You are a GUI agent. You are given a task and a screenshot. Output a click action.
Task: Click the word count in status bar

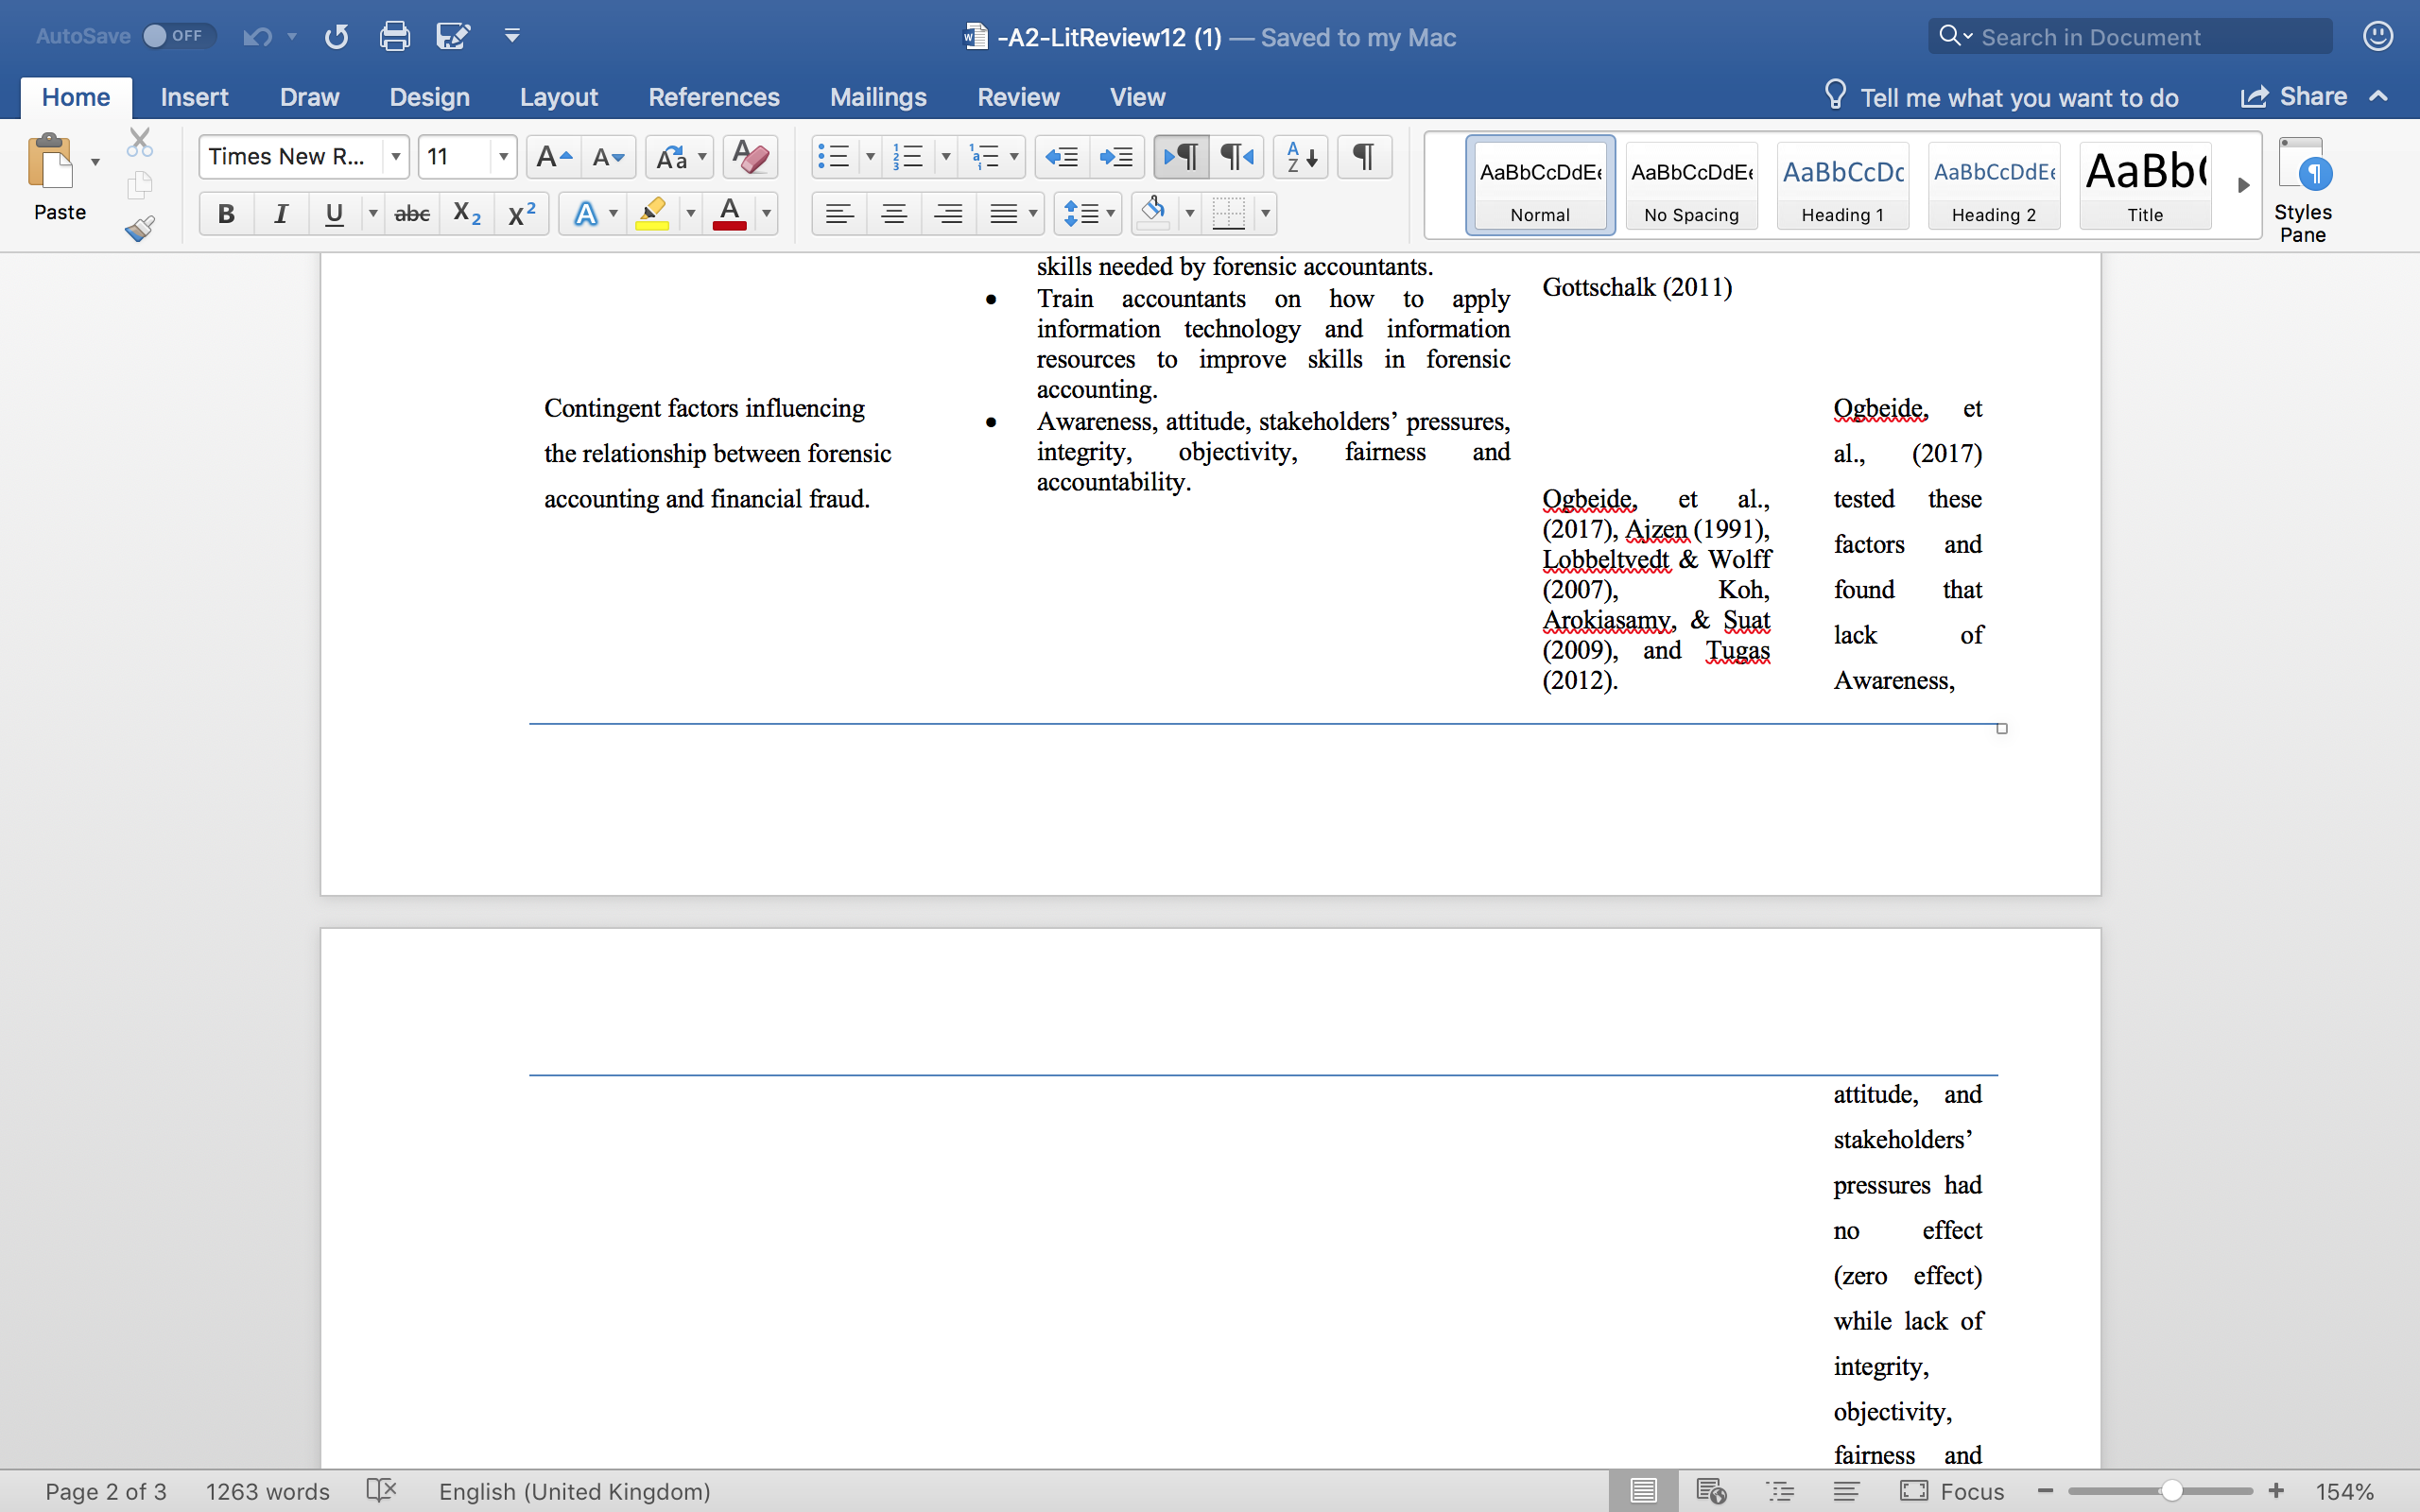click(267, 1491)
